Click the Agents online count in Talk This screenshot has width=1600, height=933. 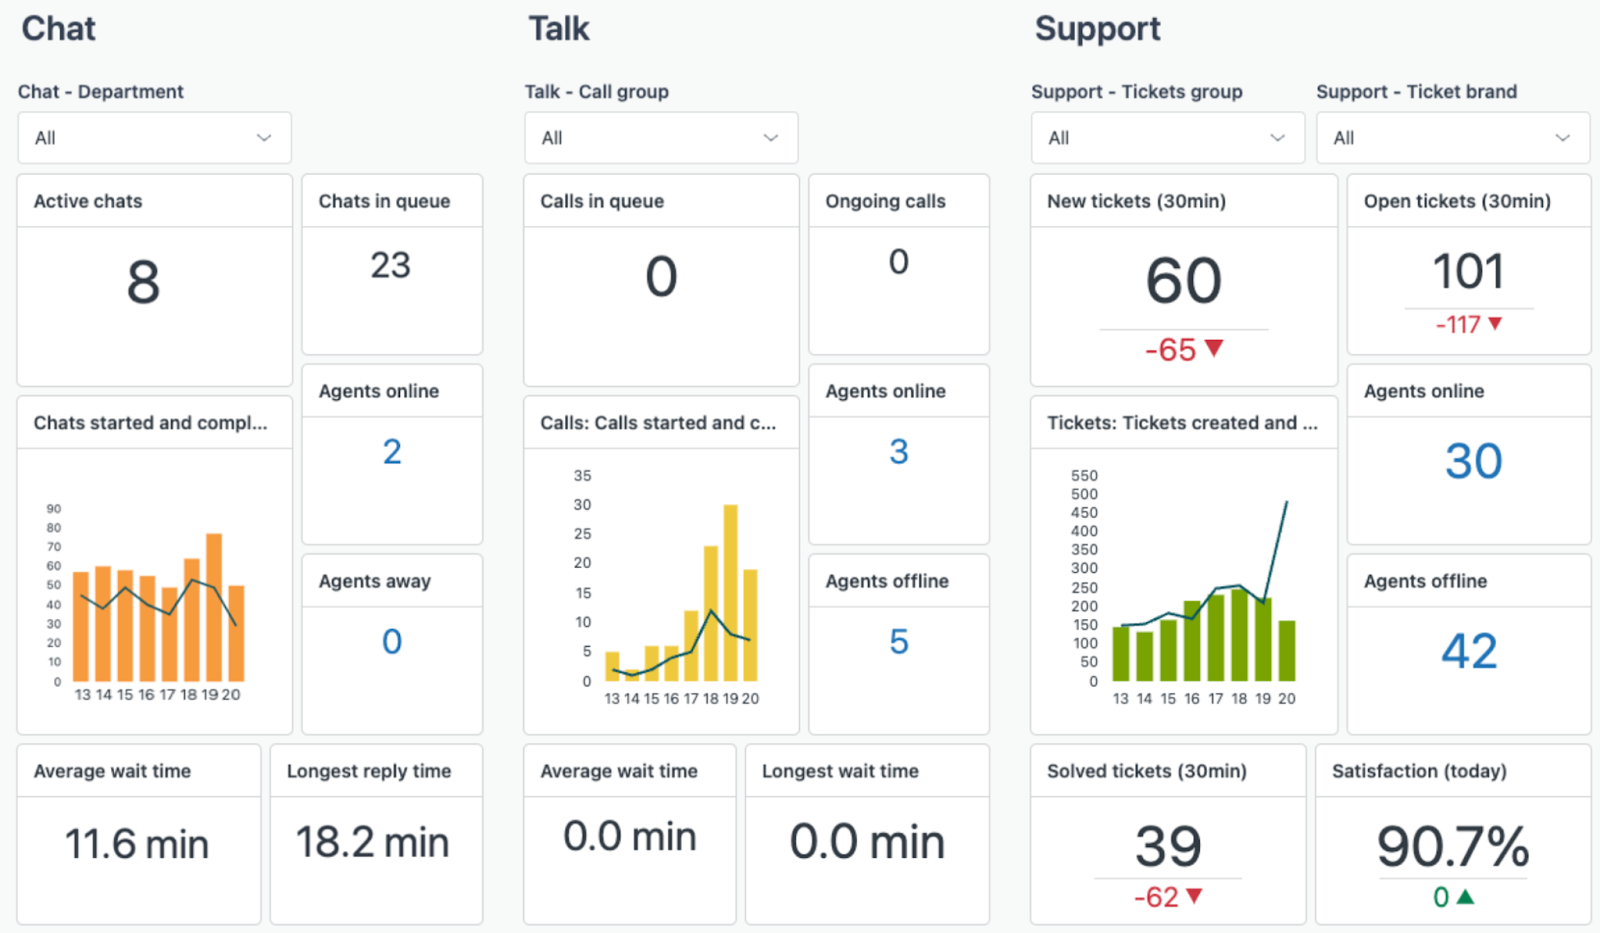click(x=897, y=451)
